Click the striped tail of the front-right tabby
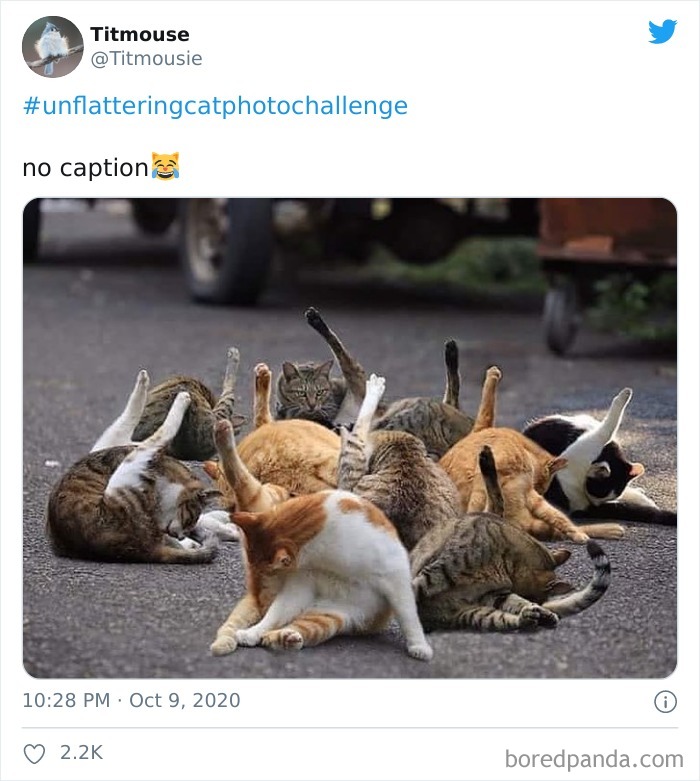Viewport: 700px width, 781px height. [x=588, y=585]
